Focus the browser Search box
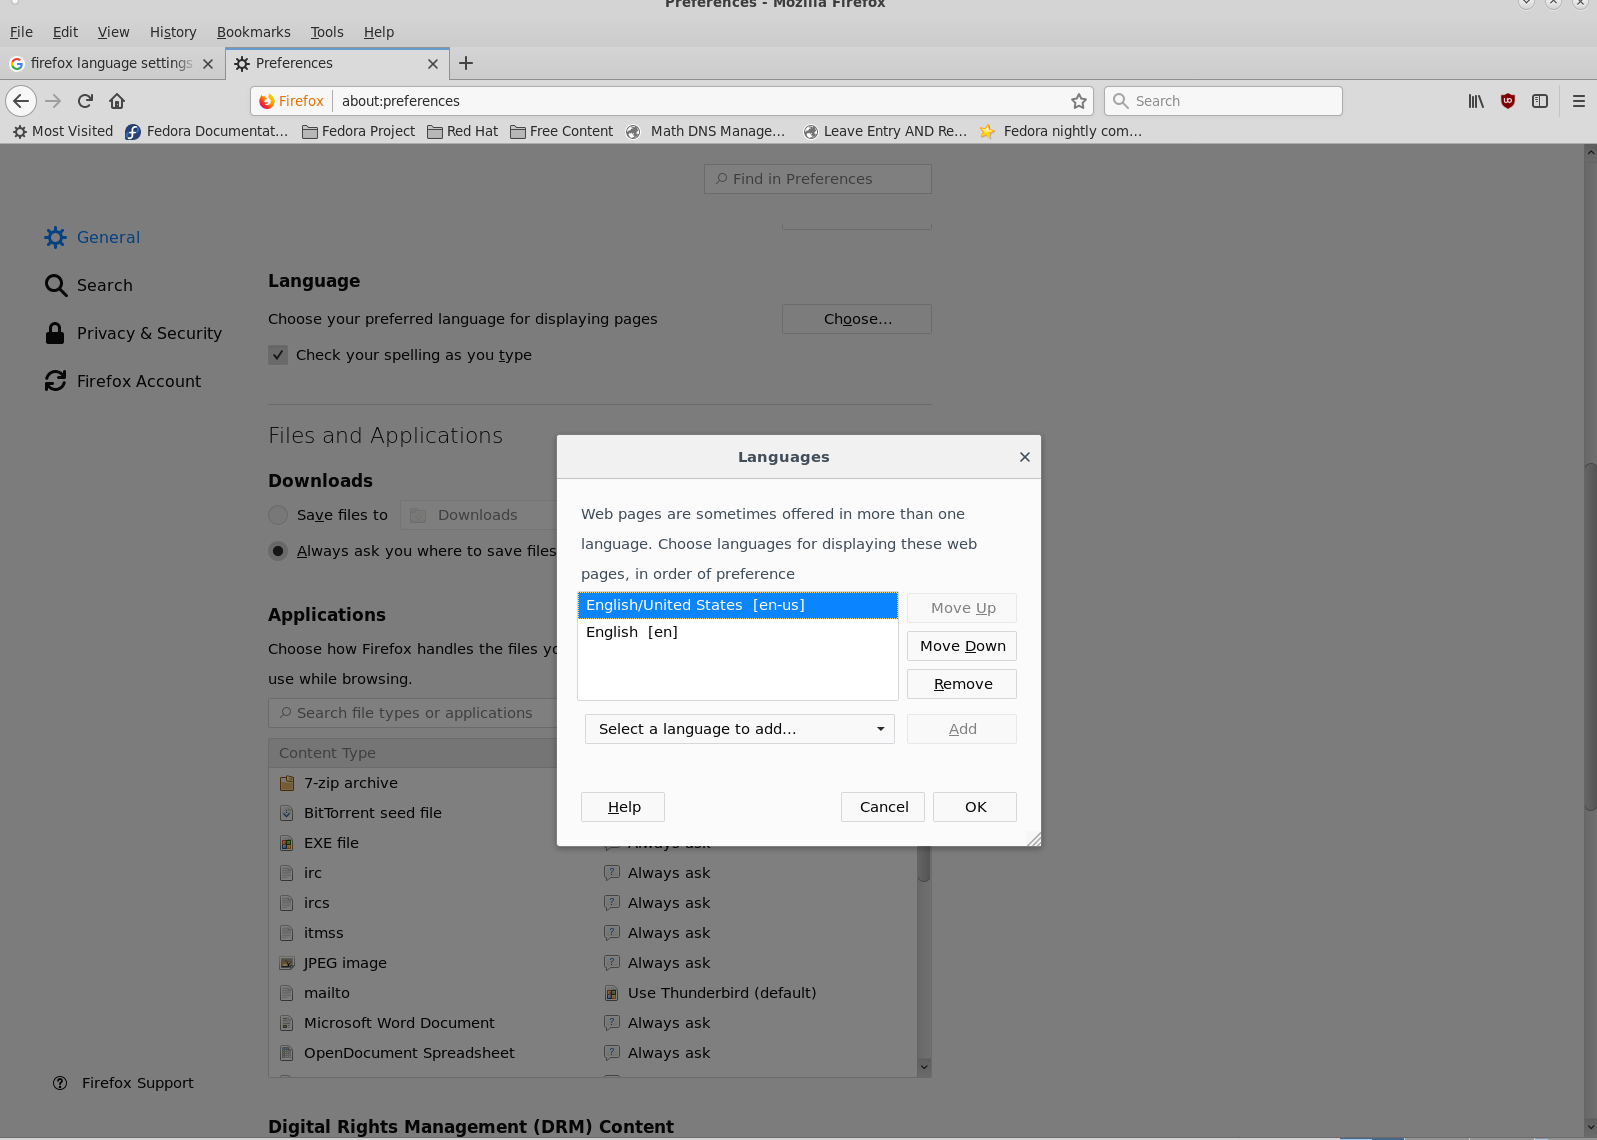Viewport: 1597px width, 1140px height. pyautogui.click(x=1224, y=101)
